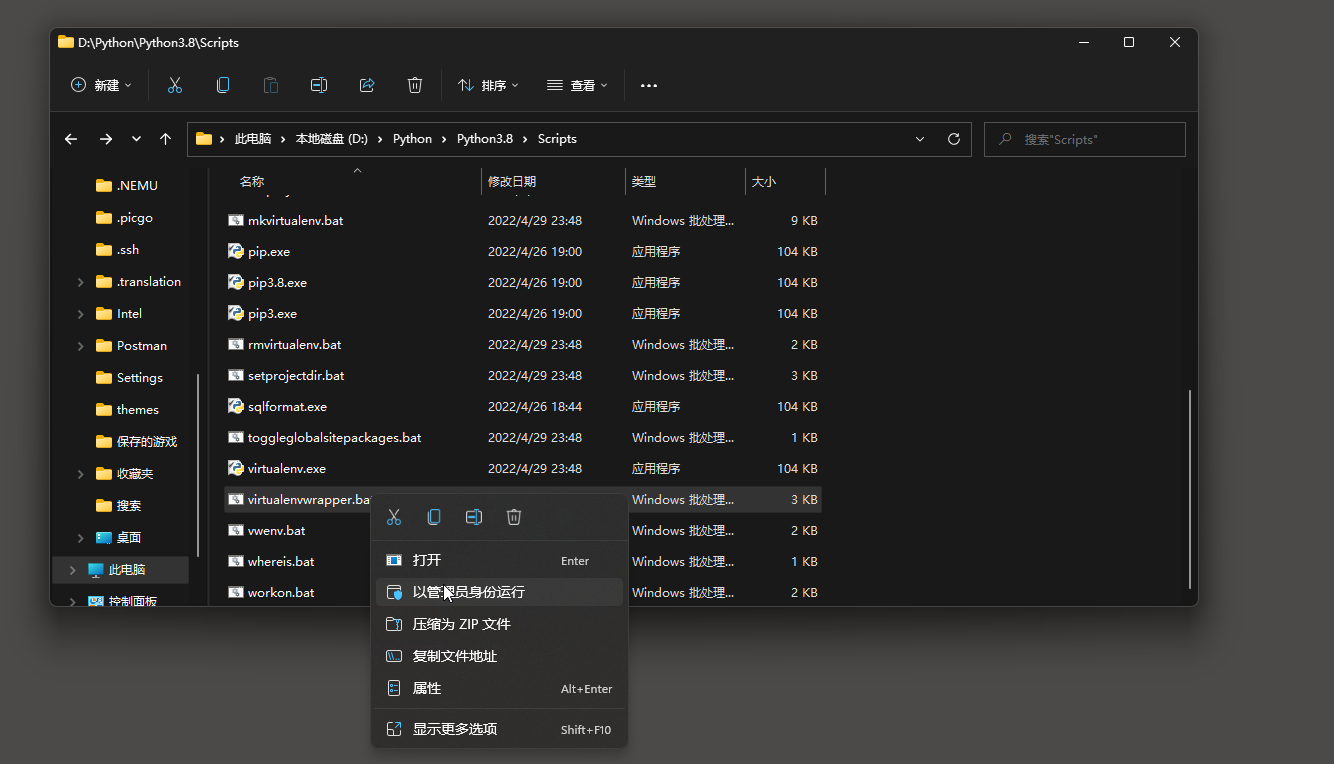Click the Rename icon in context menu
This screenshot has height=764, width=1334.
(474, 517)
